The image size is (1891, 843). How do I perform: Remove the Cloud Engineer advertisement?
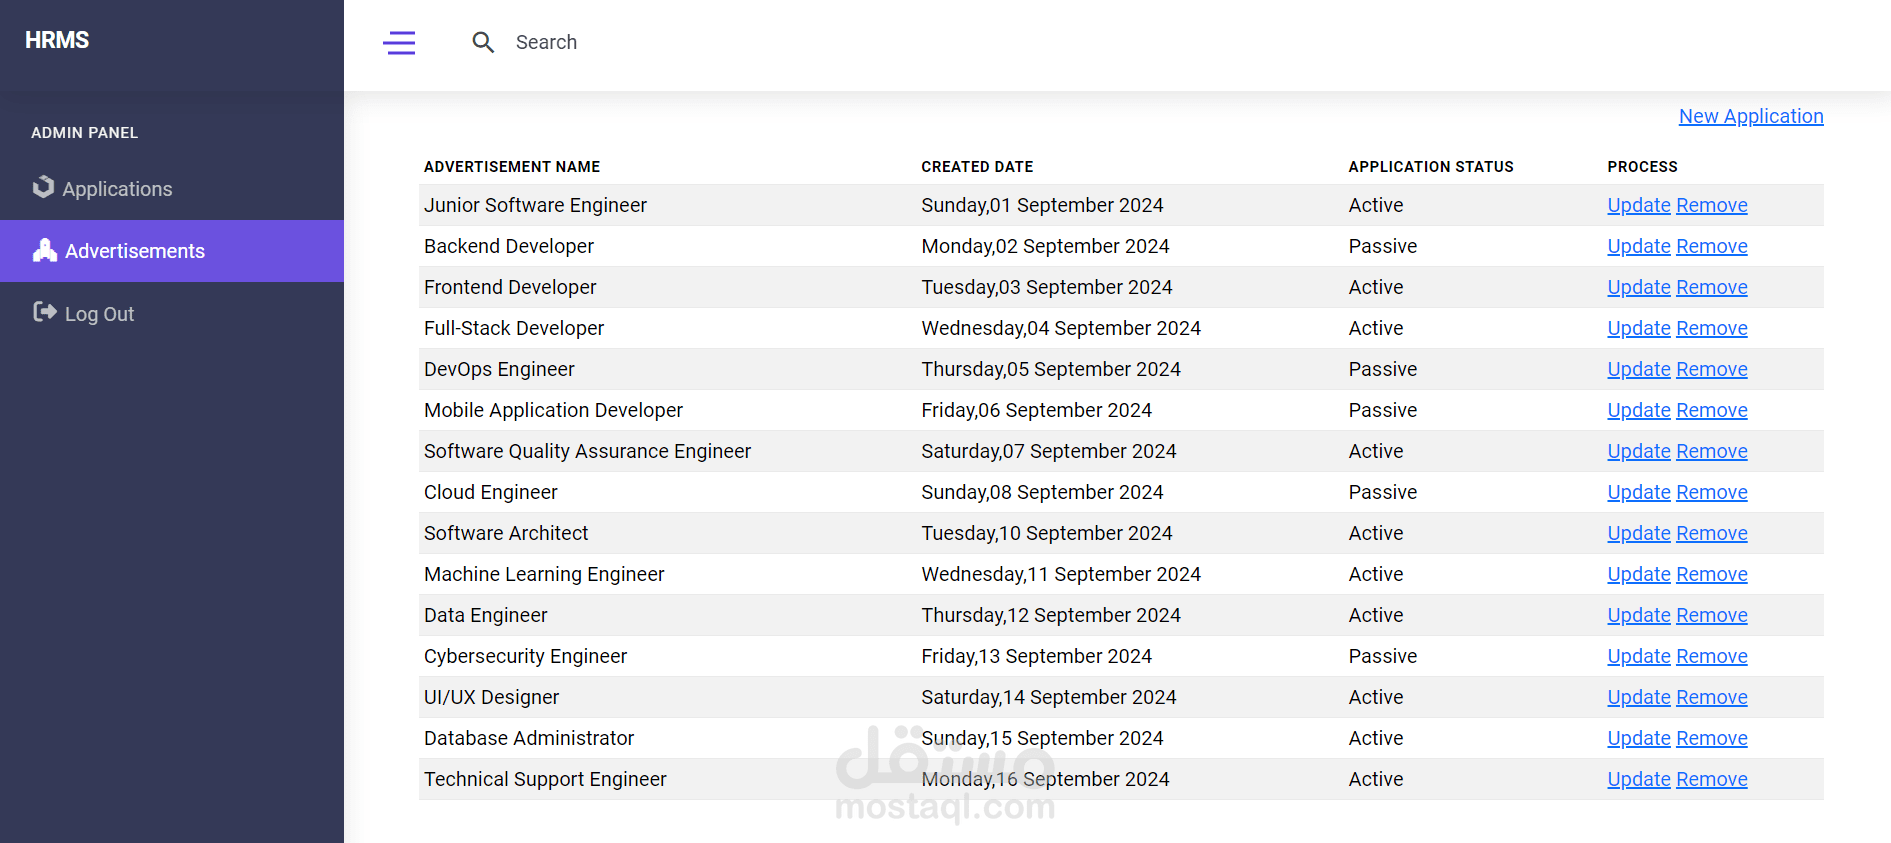[1712, 492]
